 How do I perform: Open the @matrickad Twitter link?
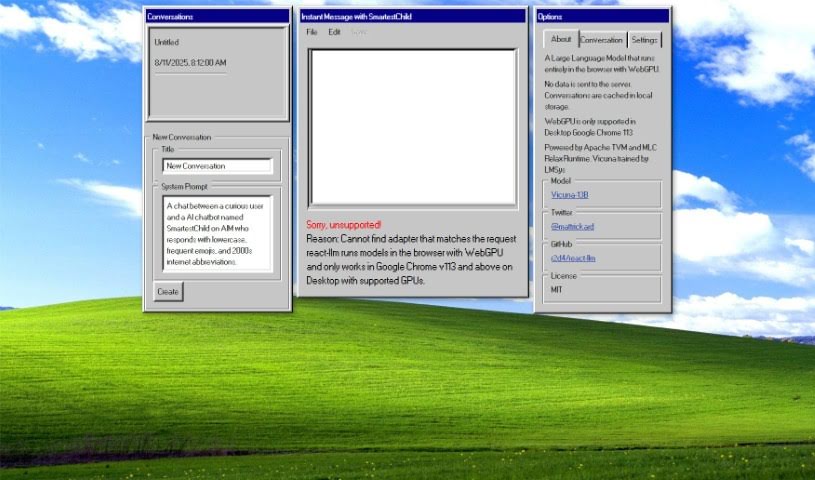tap(572, 227)
